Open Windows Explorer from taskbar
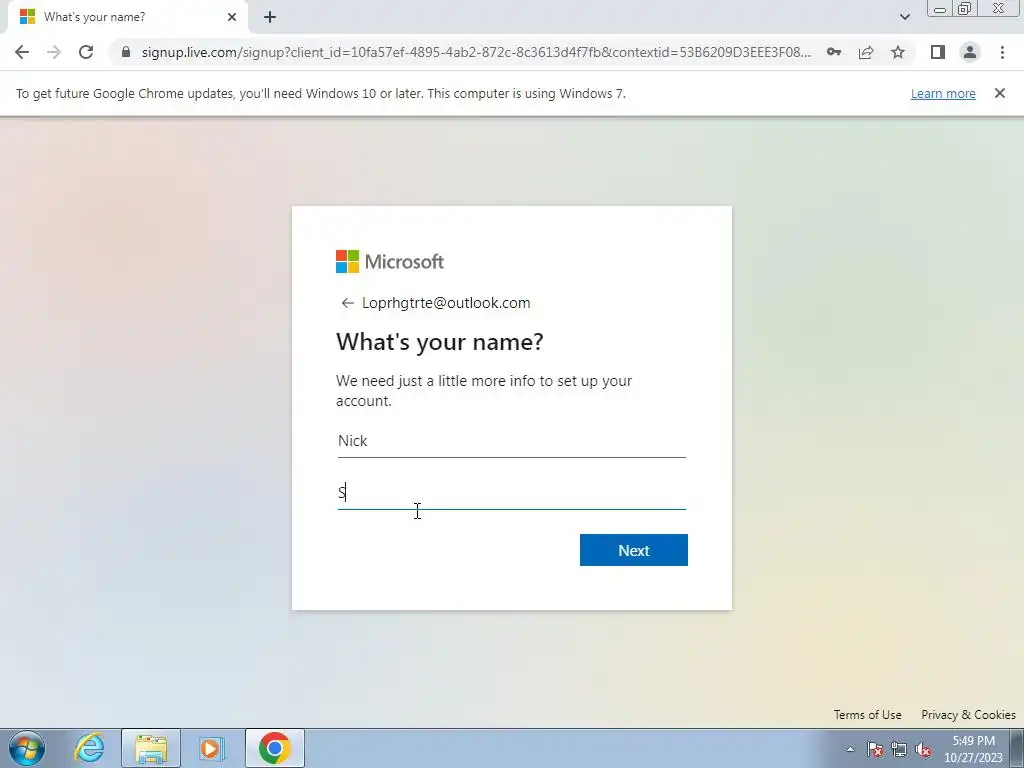The image size is (1024, 768). coord(151,748)
